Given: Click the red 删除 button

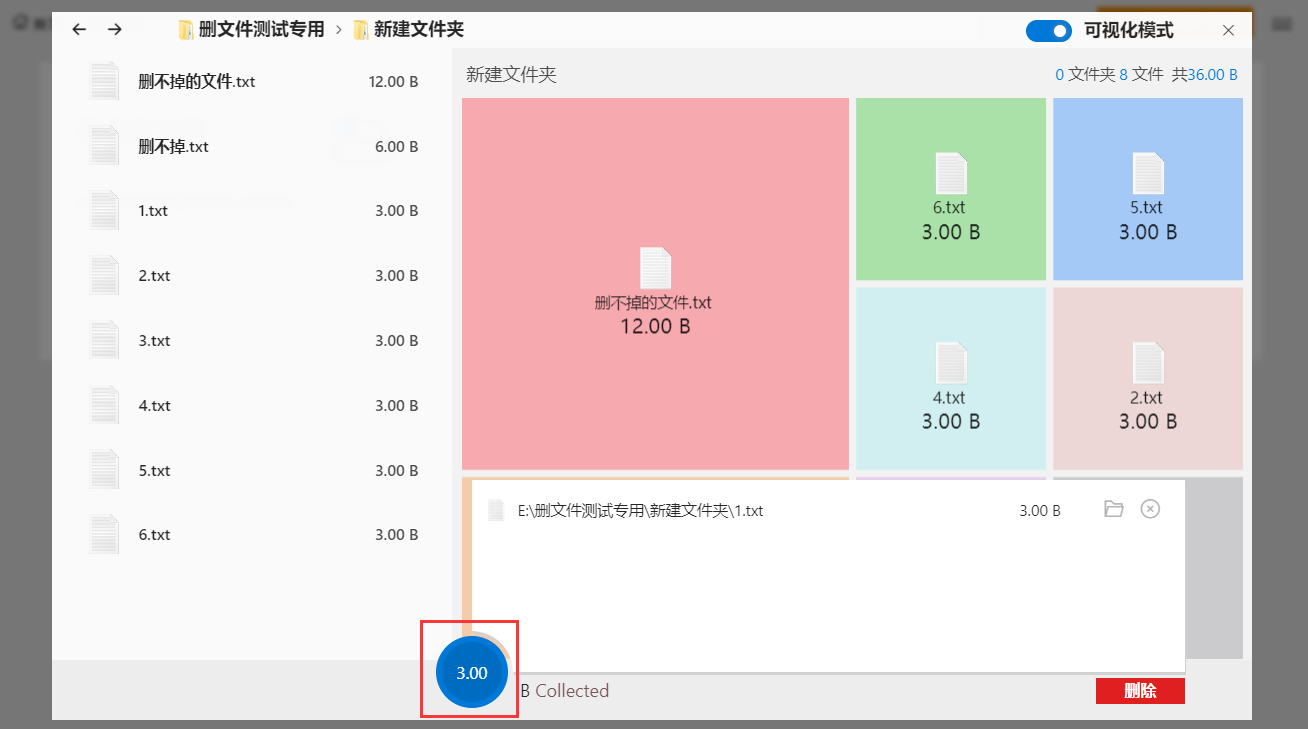Looking at the screenshot, I should pyautogui.click(x=1140, y=691).
